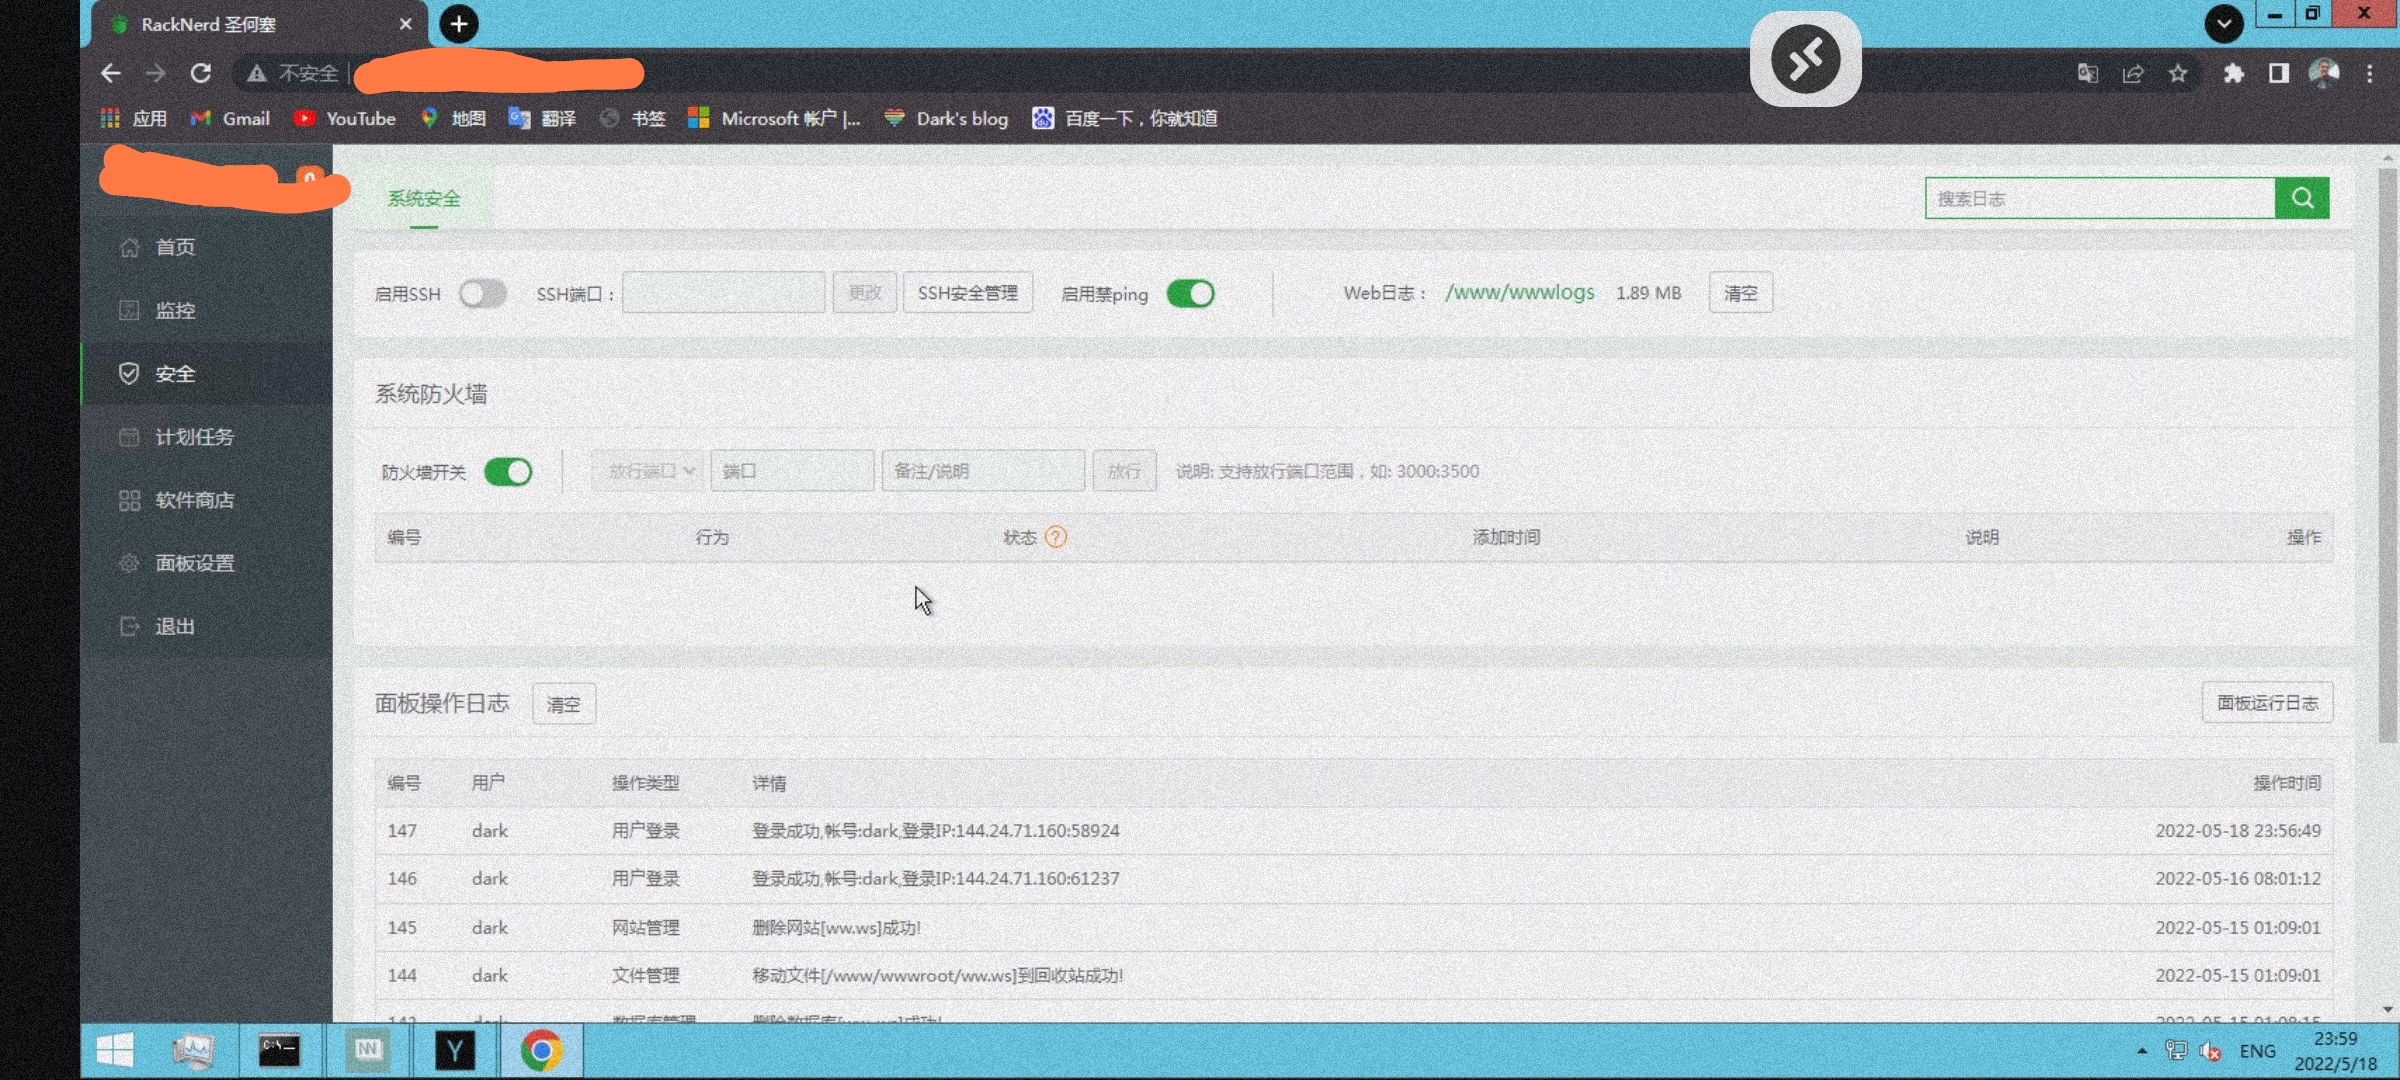Screen dimensions: 2400x1080
Task: Select the 系统安全 tab
Action: 424,198
